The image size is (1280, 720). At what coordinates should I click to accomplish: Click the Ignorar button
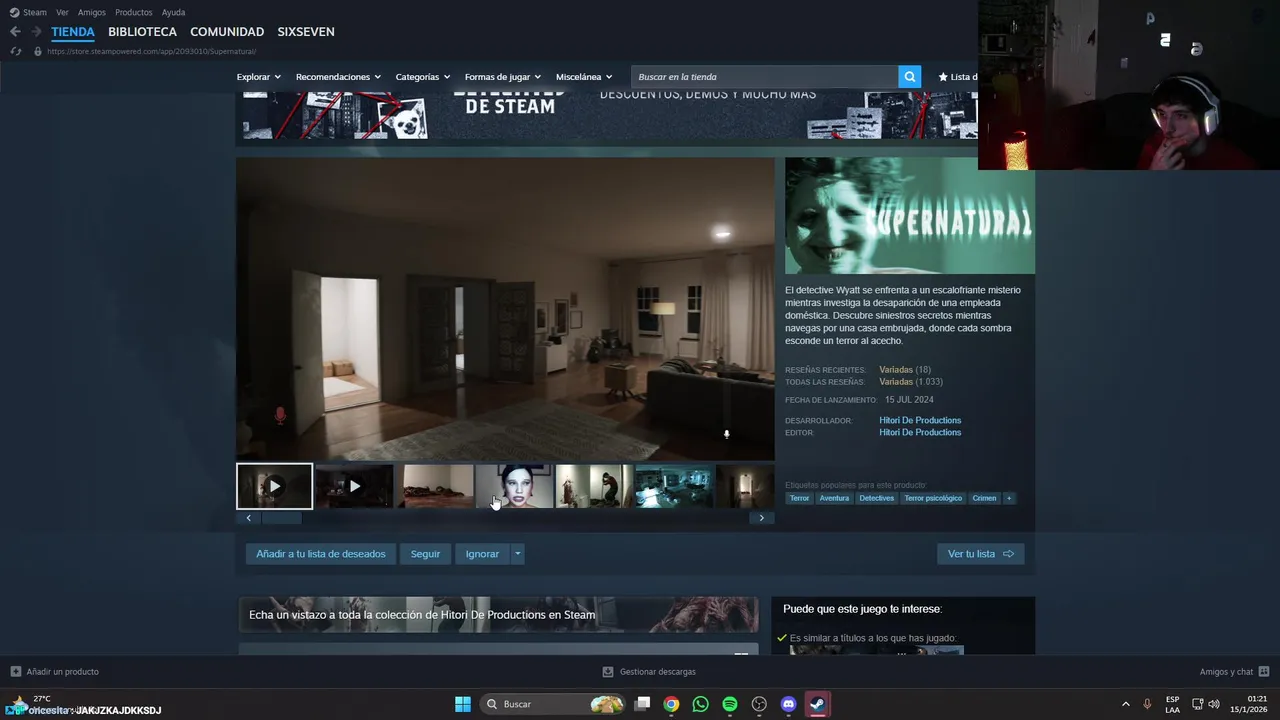[x=482, y=554]
